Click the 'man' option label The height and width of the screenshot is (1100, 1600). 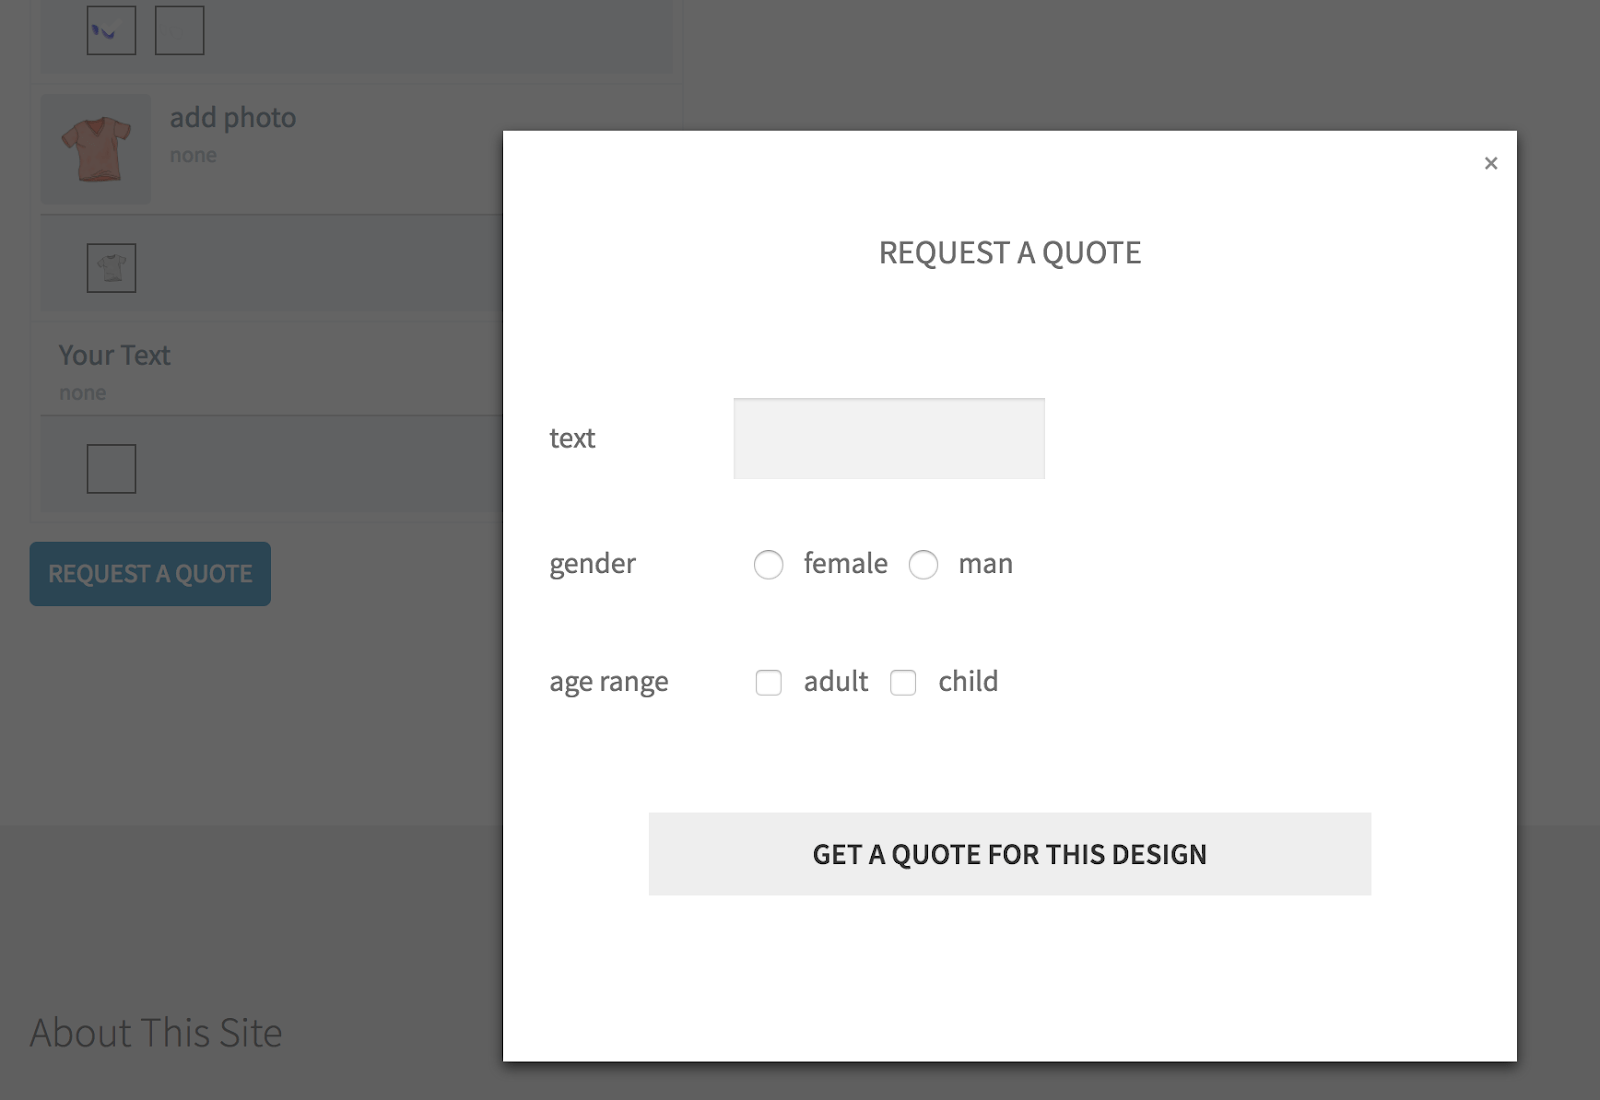(986, 564)
